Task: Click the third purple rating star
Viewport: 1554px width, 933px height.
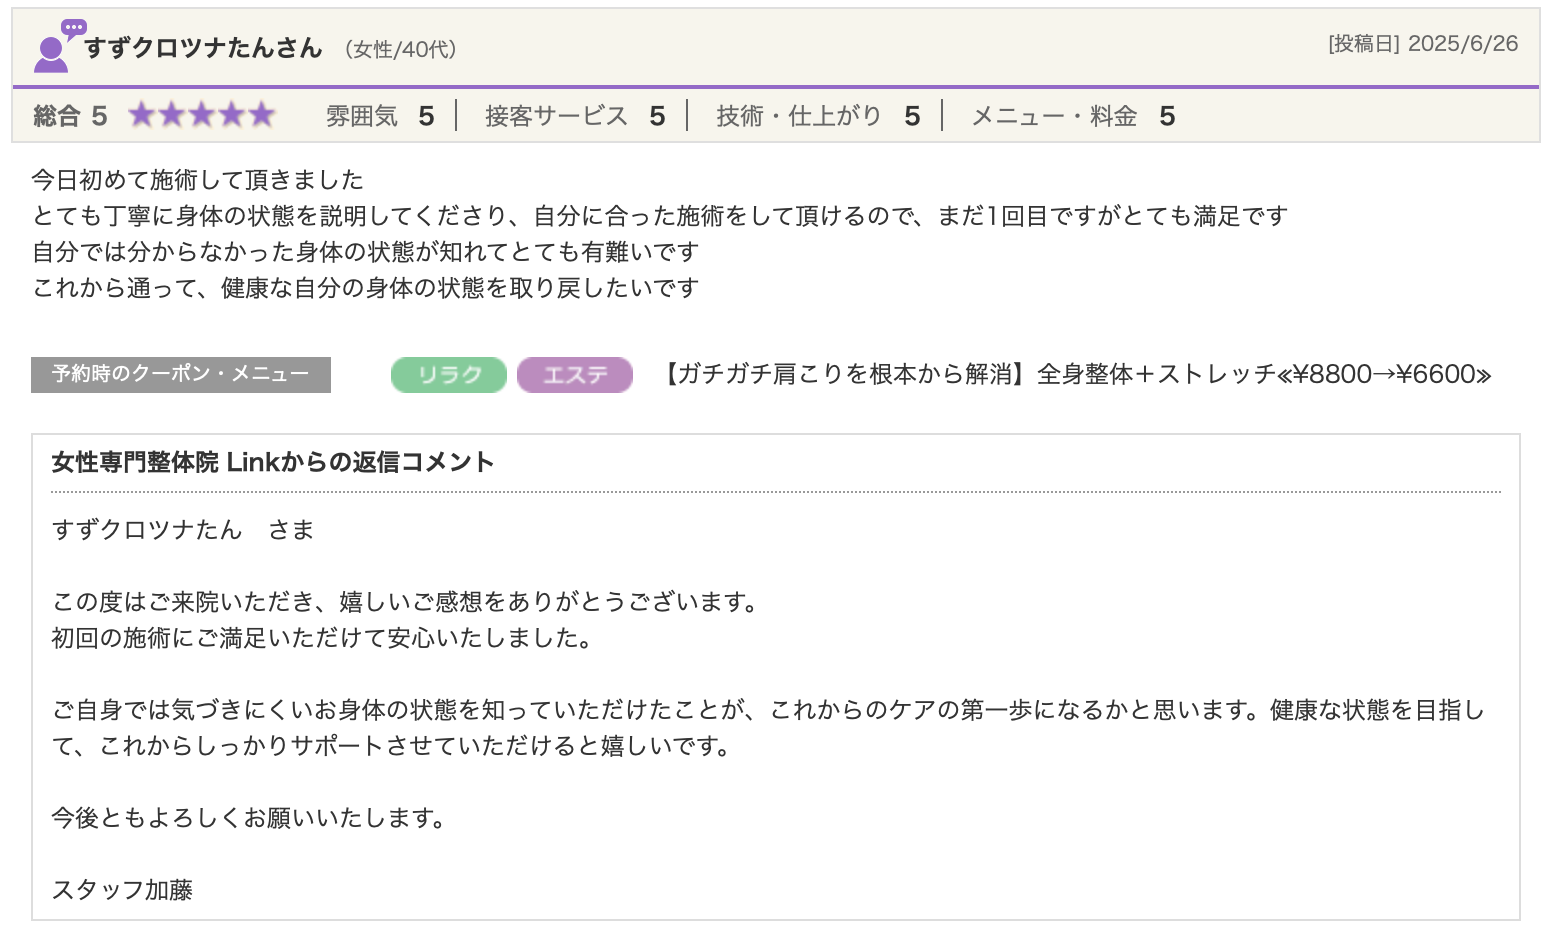Action: coord(202,115)
